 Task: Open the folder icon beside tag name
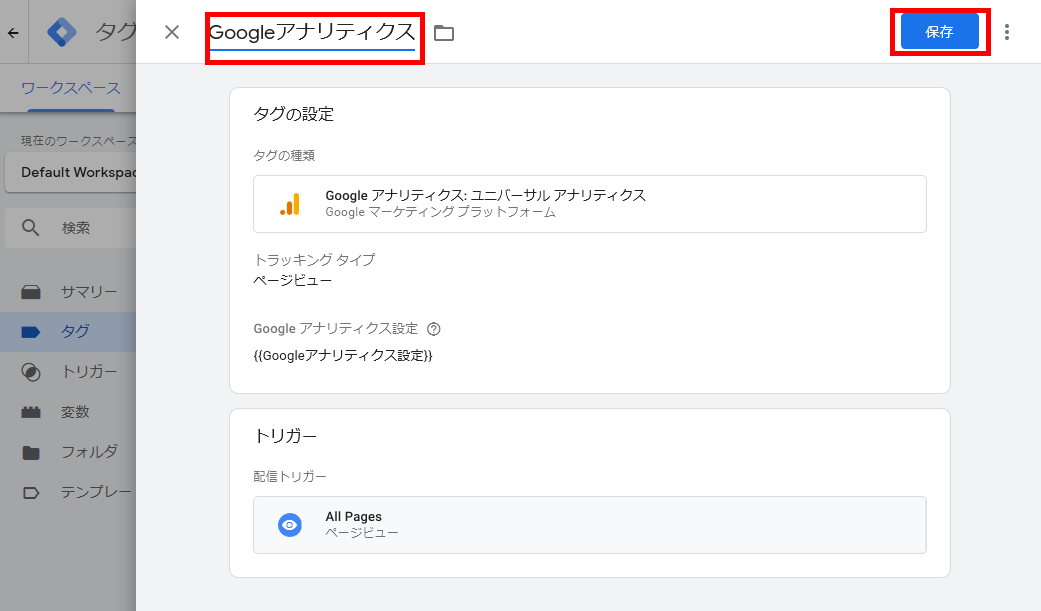pos(443,33)
